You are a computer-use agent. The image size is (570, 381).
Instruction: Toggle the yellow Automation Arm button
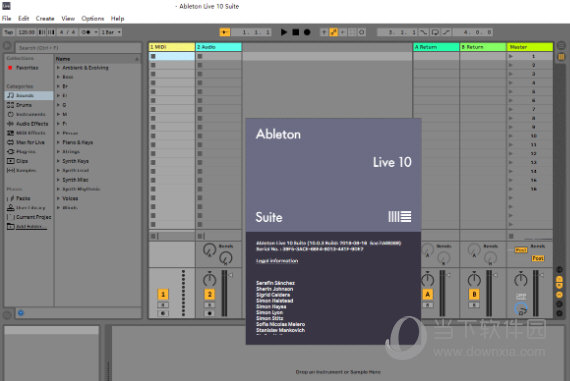333,32
